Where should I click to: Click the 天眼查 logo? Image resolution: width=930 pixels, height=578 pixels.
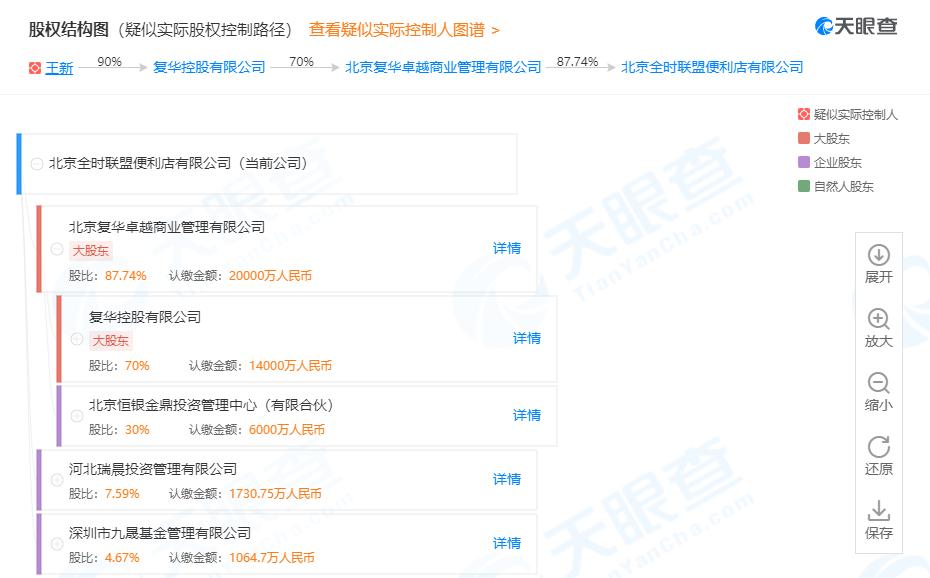(856, 26)
